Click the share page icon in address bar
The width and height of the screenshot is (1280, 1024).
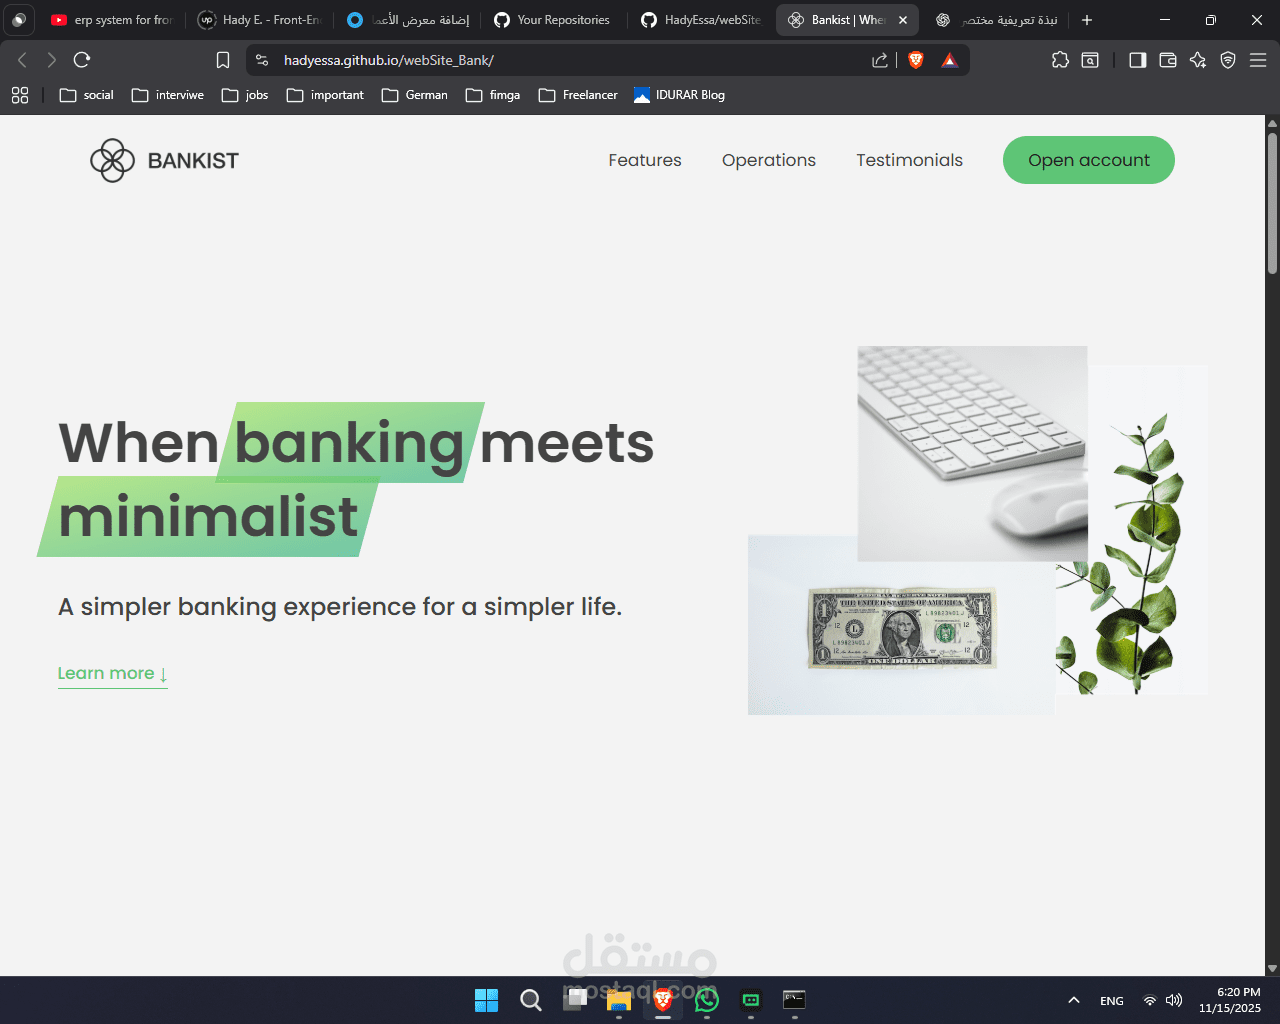[x=879, y=60]
